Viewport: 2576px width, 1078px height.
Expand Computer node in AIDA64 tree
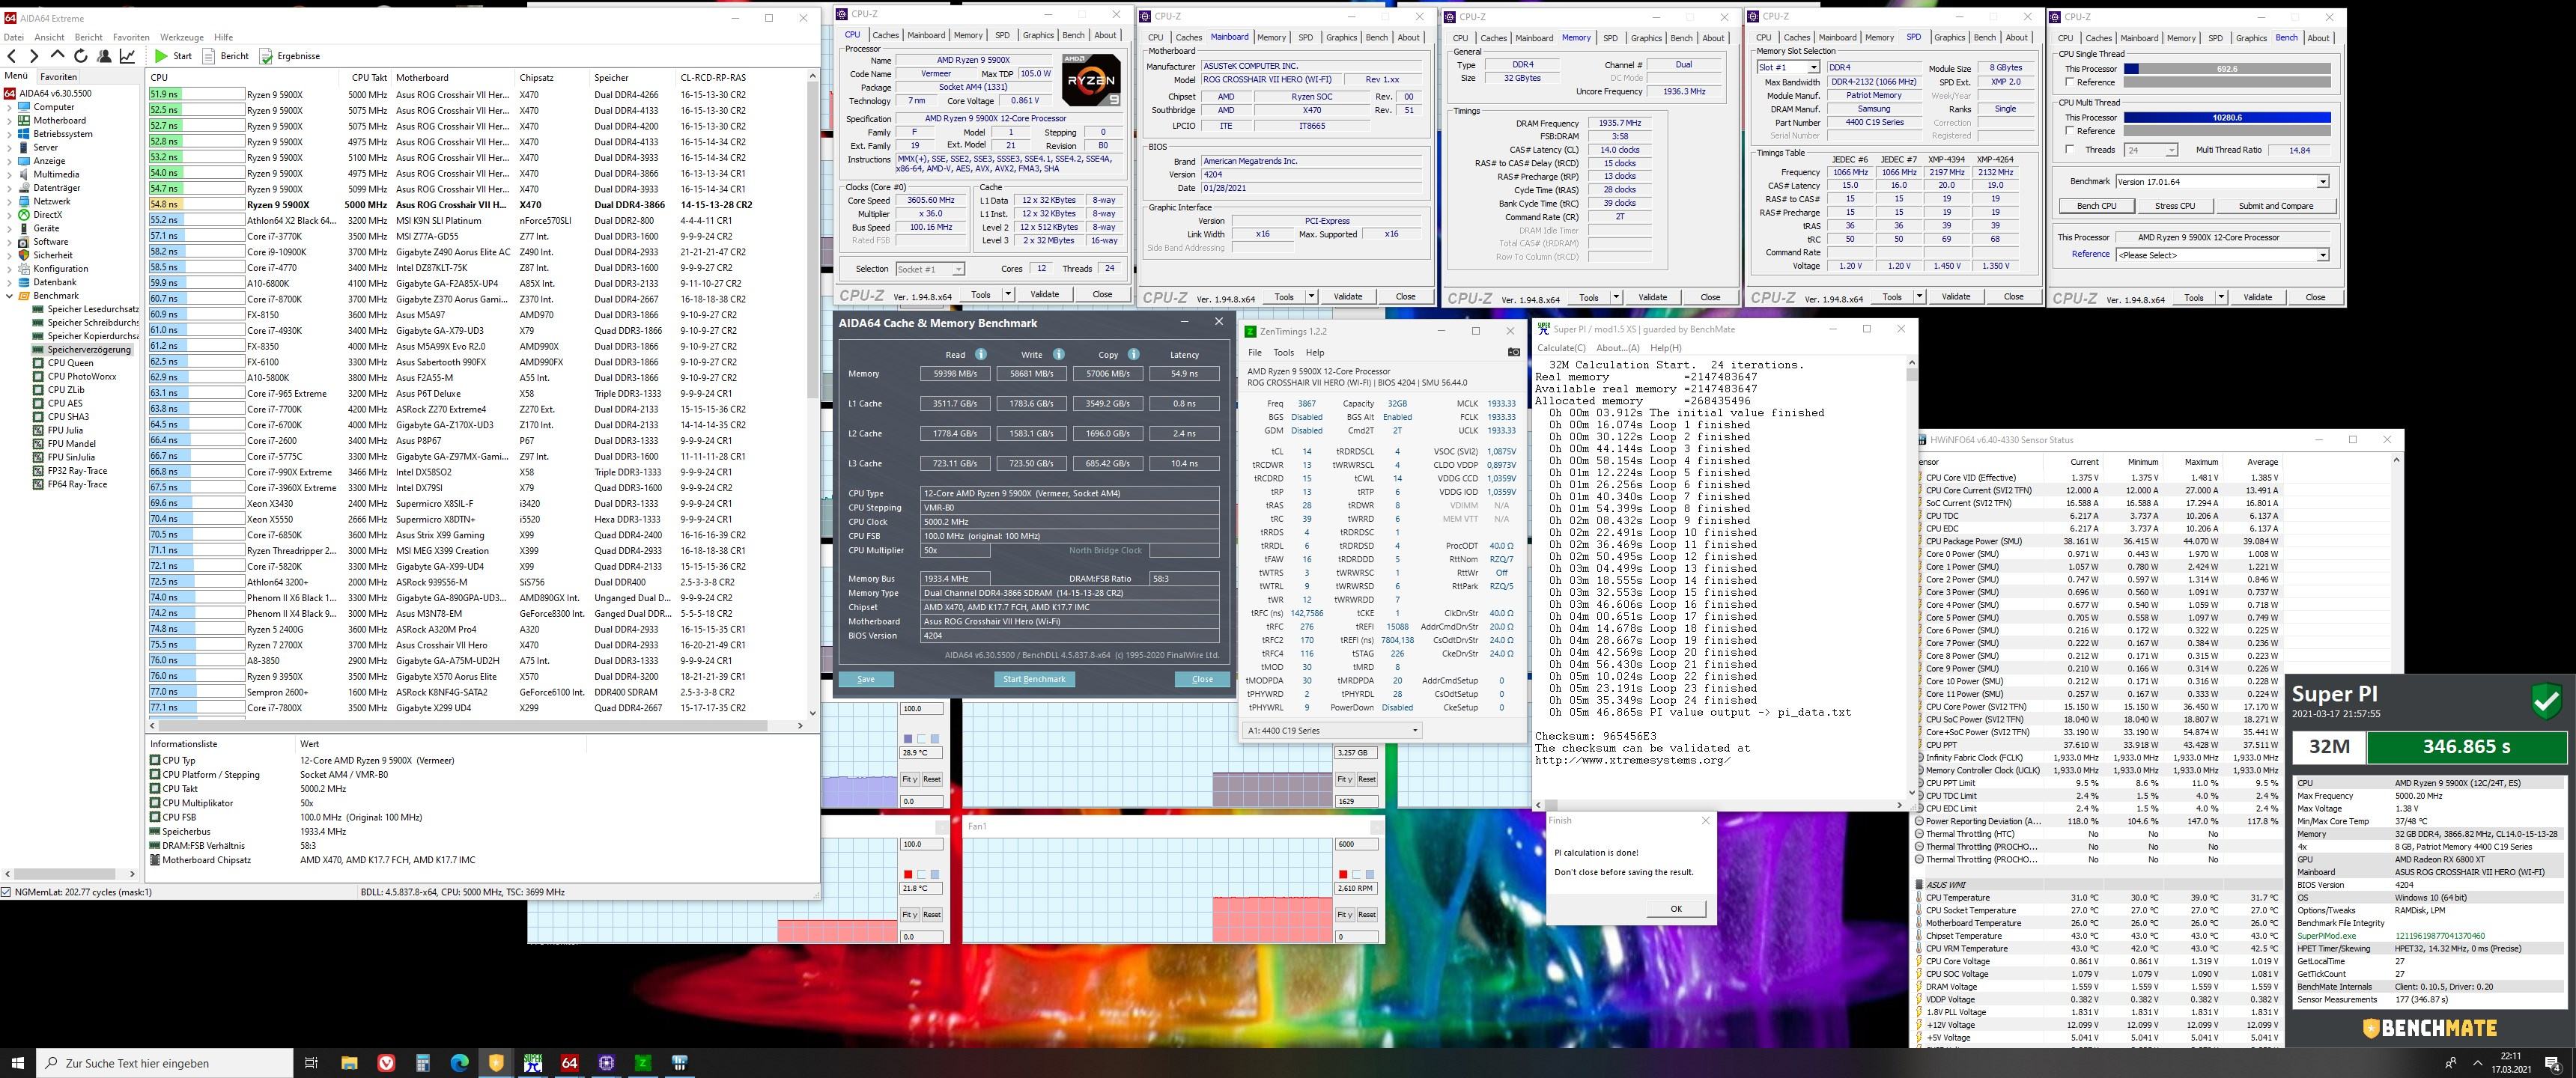[10, 107]
